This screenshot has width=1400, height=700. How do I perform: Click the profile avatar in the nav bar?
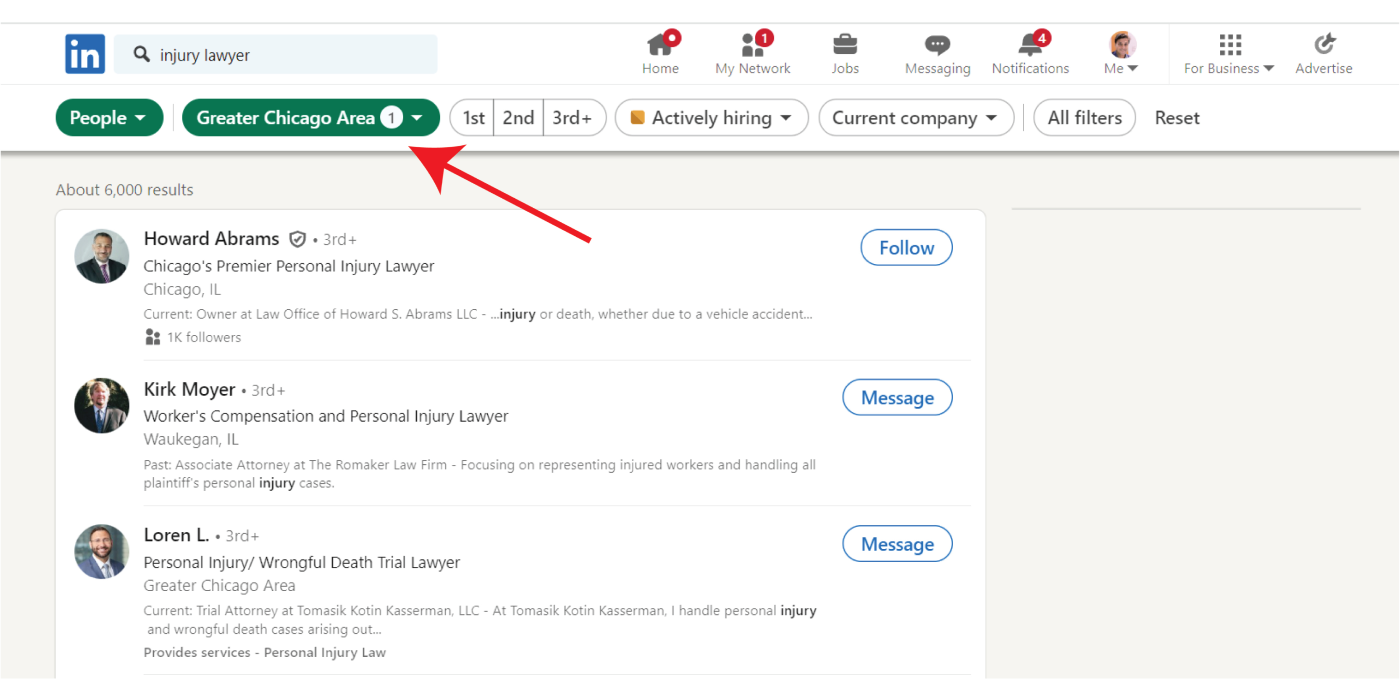1122,44
